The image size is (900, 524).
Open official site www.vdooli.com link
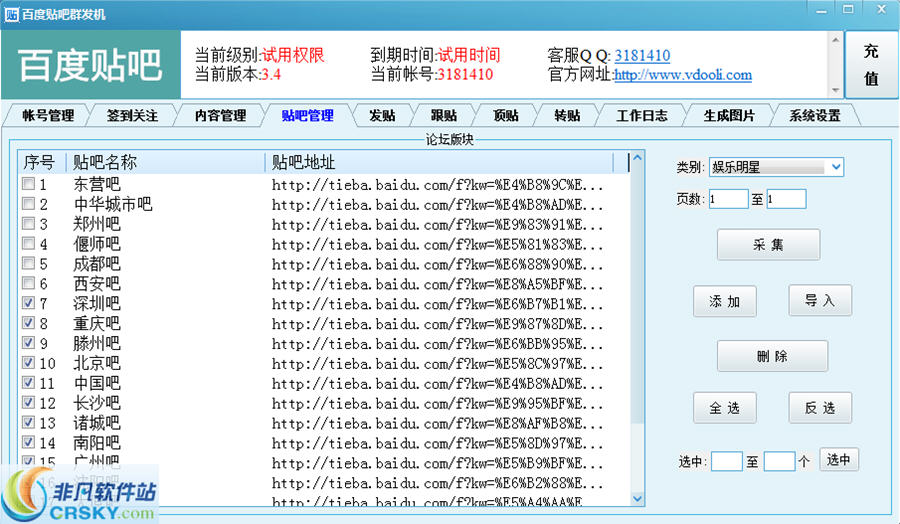click(683, 75)
